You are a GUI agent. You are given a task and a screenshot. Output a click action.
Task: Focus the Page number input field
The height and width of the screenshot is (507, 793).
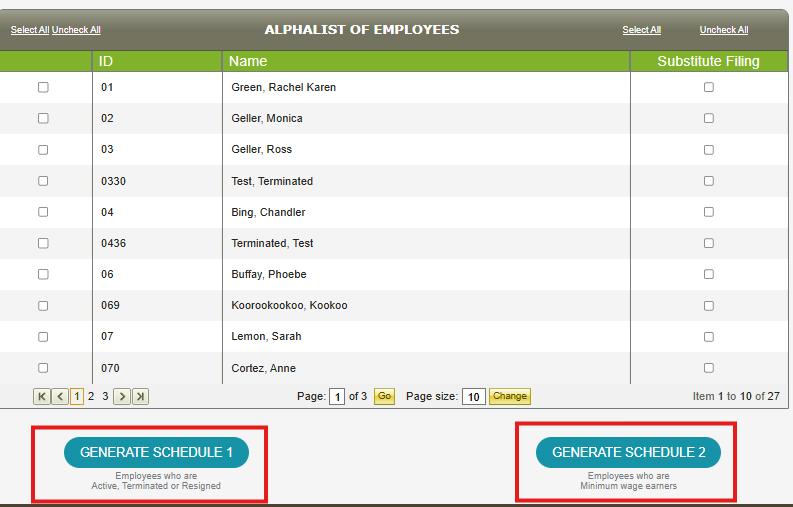pos(337,397)
